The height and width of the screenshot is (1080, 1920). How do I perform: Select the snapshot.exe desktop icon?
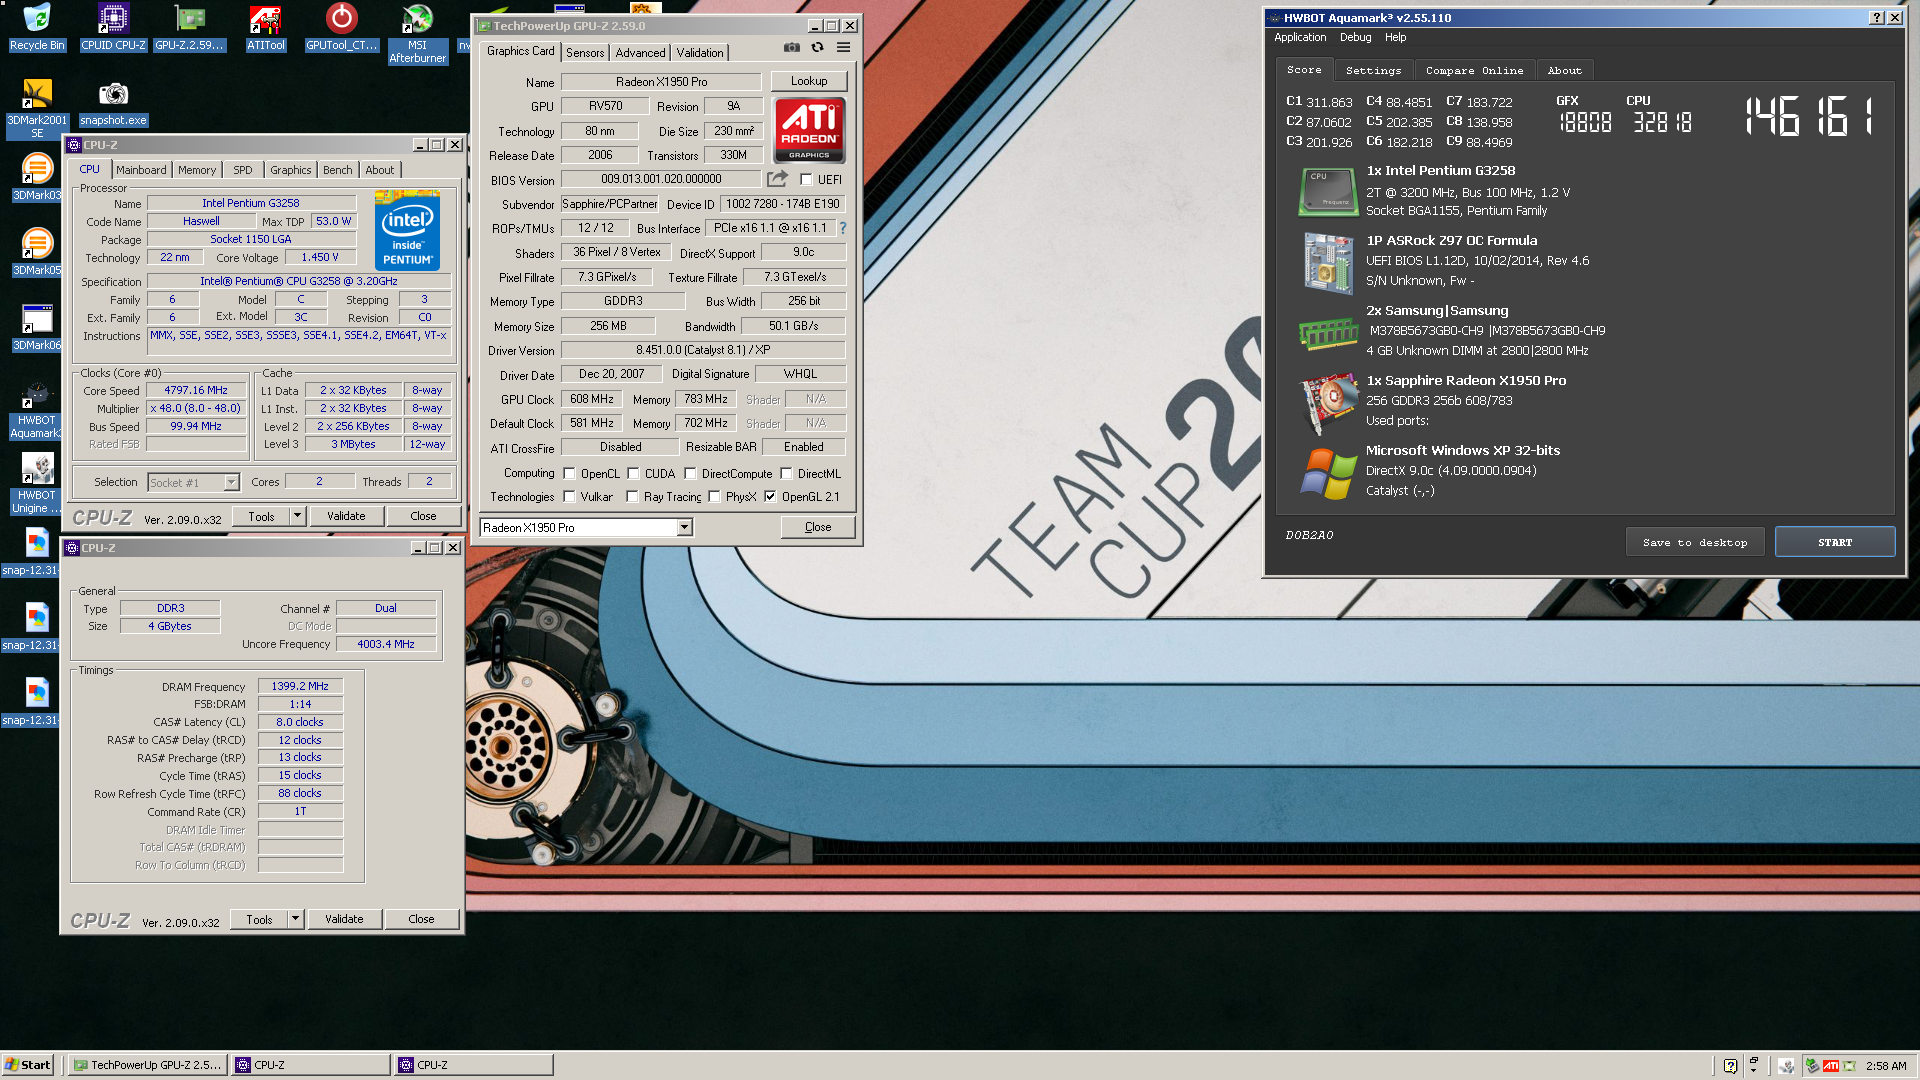pos(113,103)
